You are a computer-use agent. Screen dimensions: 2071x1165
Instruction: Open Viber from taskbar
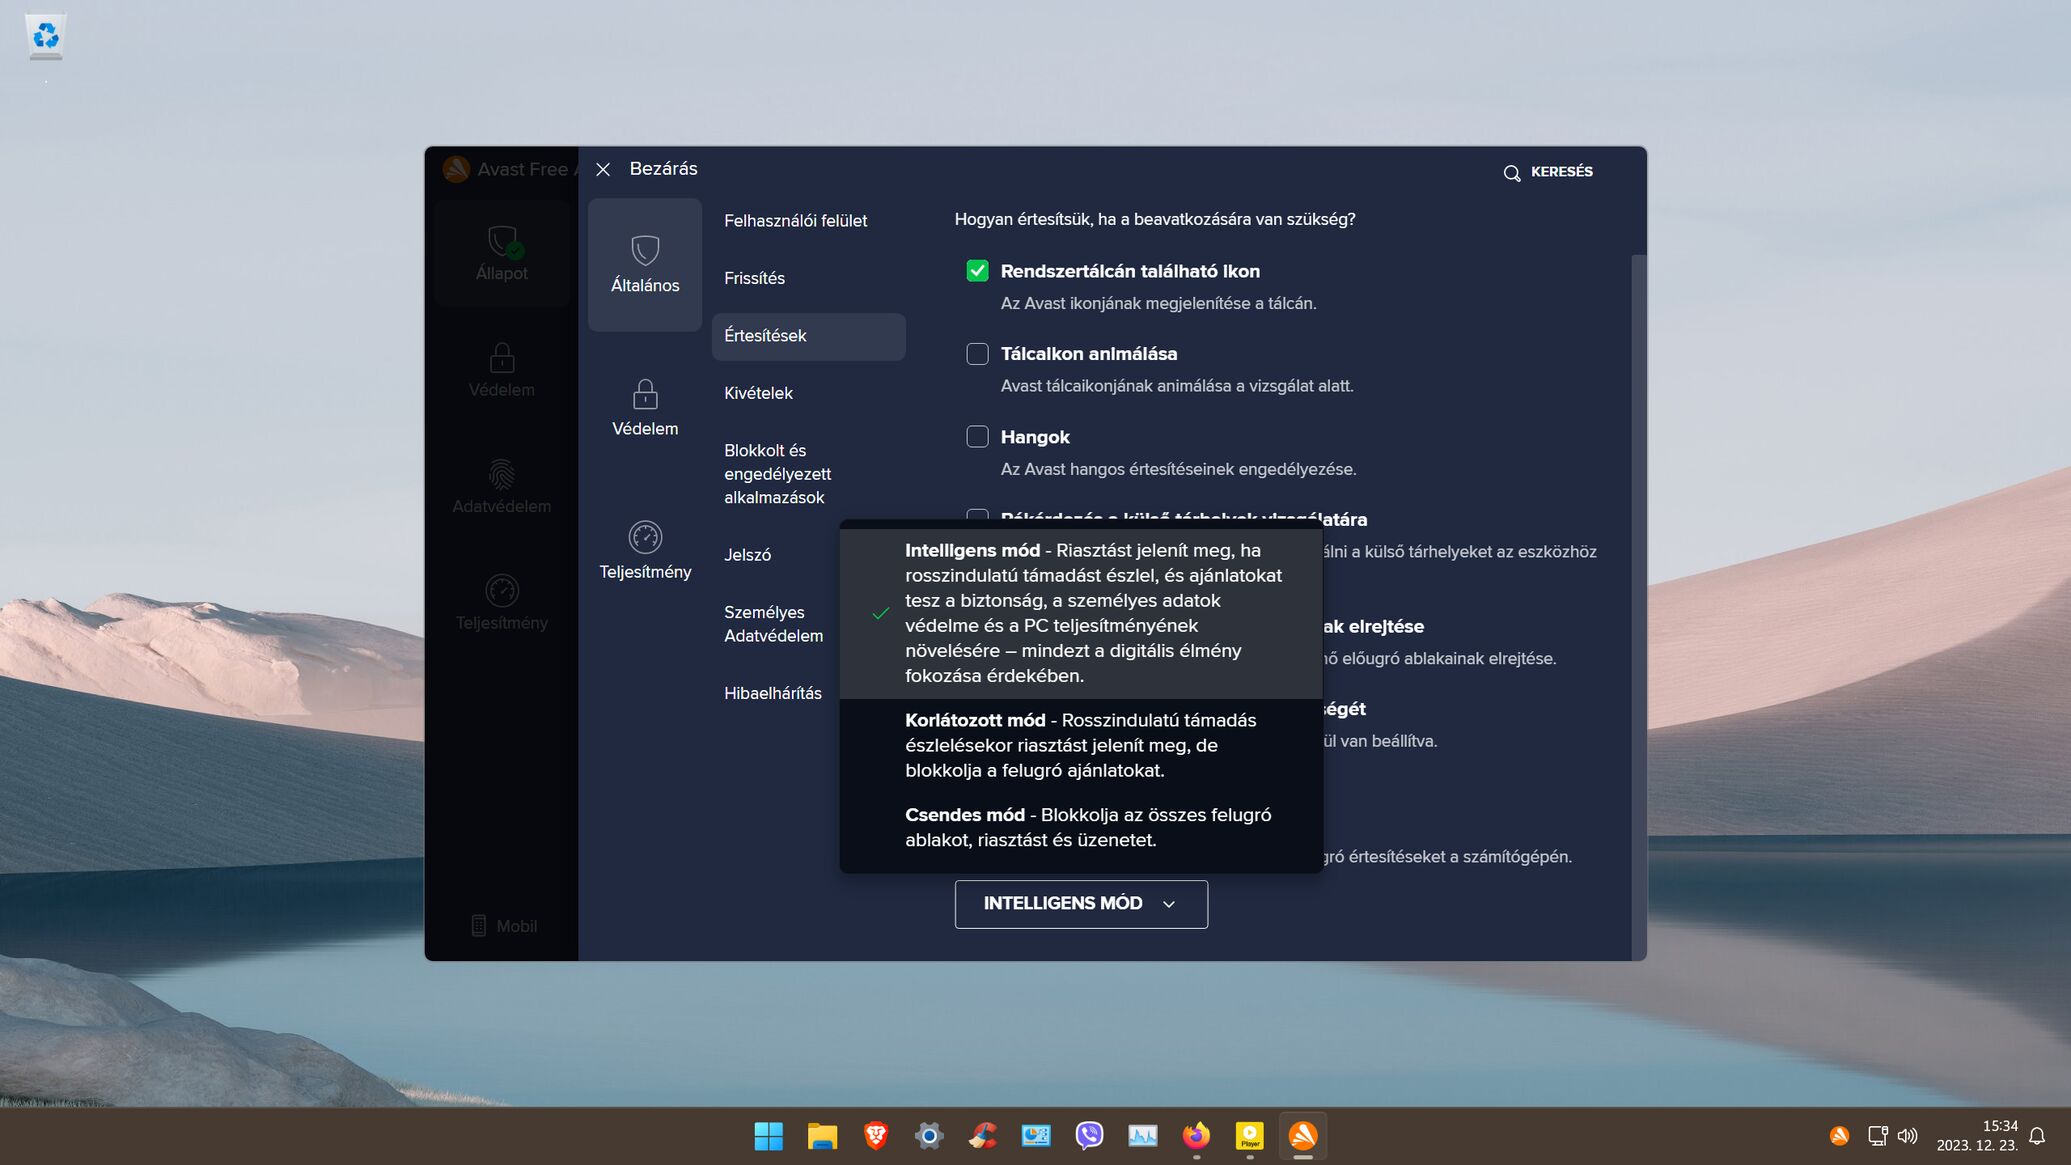[x=1089, y=1136]
